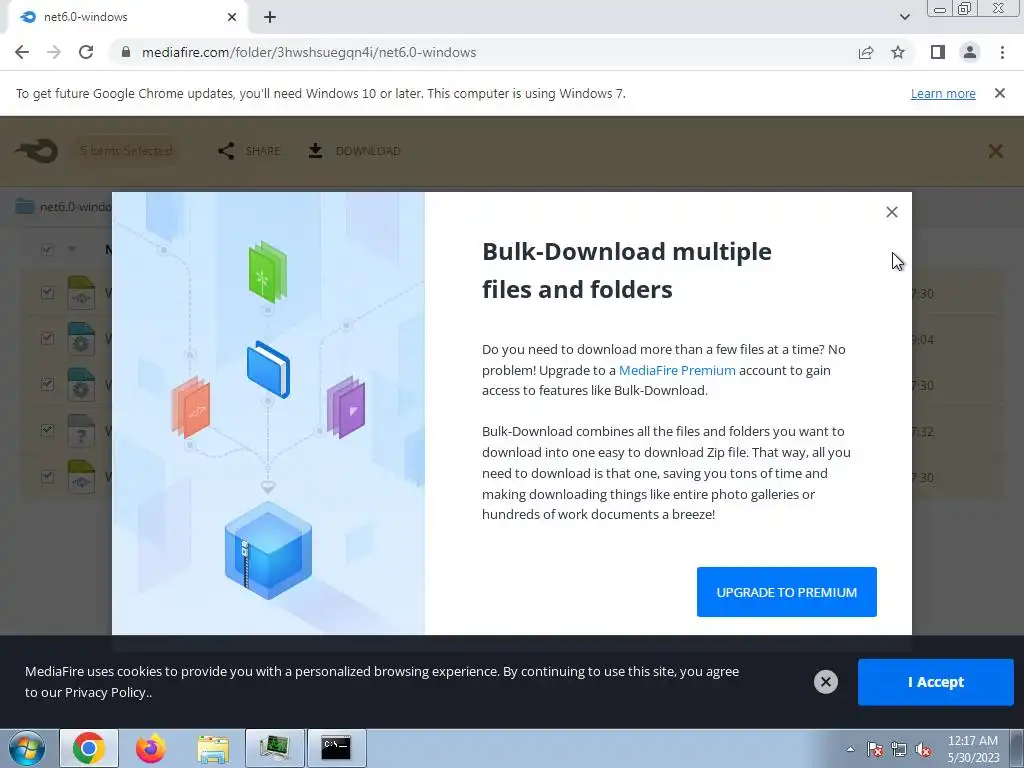The image size is (1024, 768).
Task: Open network status tray icon
Action: click(899, 749)
